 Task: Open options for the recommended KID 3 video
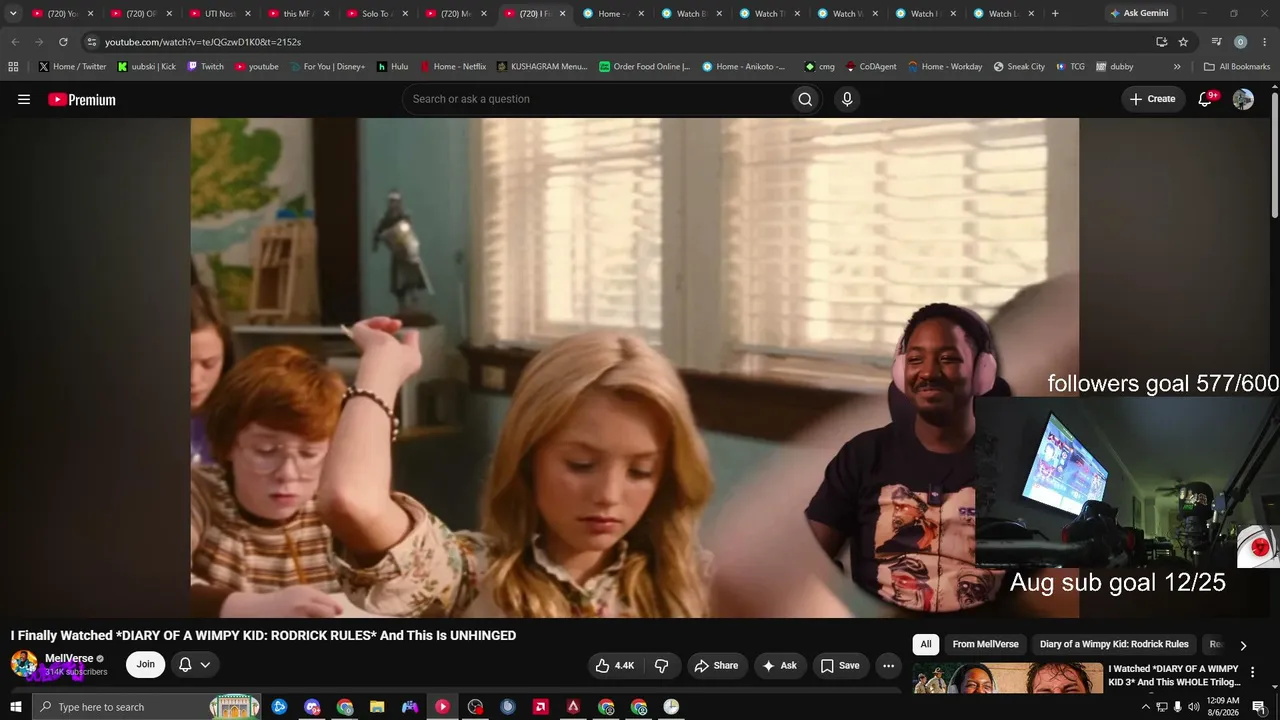tap(1252, 672)
